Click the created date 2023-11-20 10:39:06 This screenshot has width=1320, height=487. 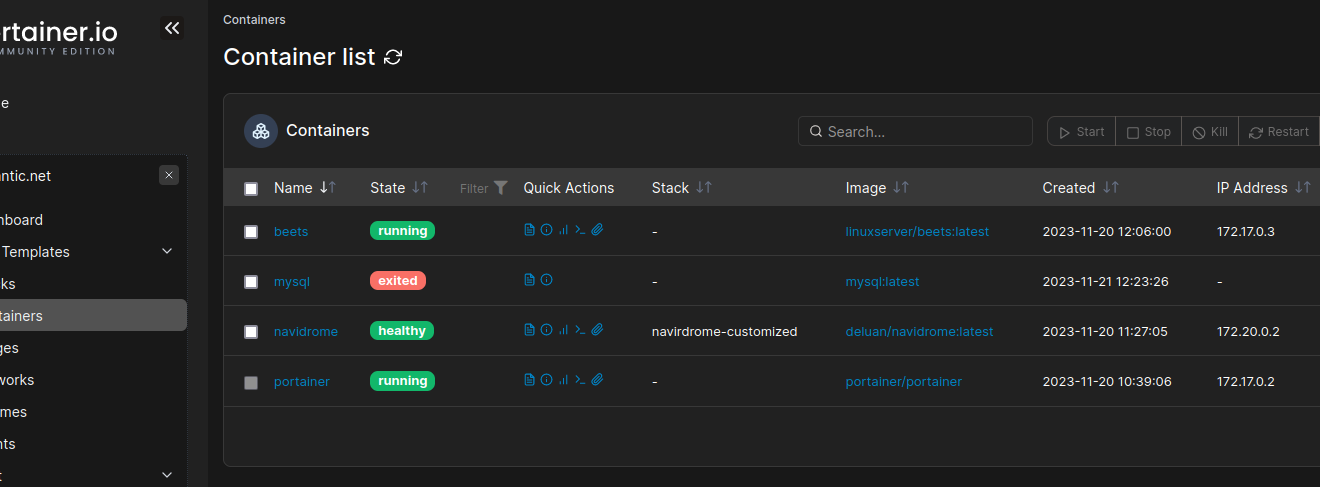pyautogui.click(x=1106, y=381)
